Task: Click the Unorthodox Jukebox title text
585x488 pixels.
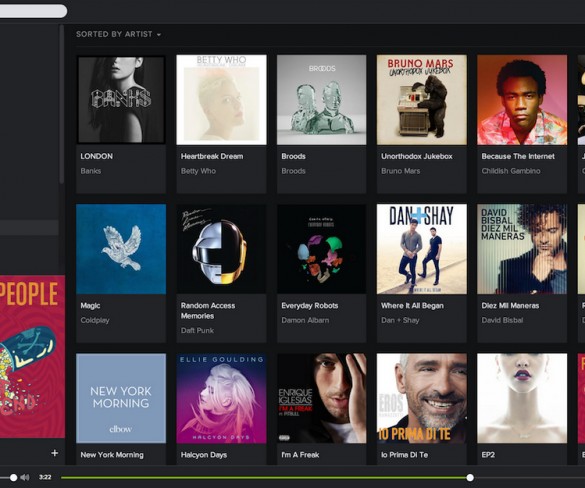Action: (417, 156)
